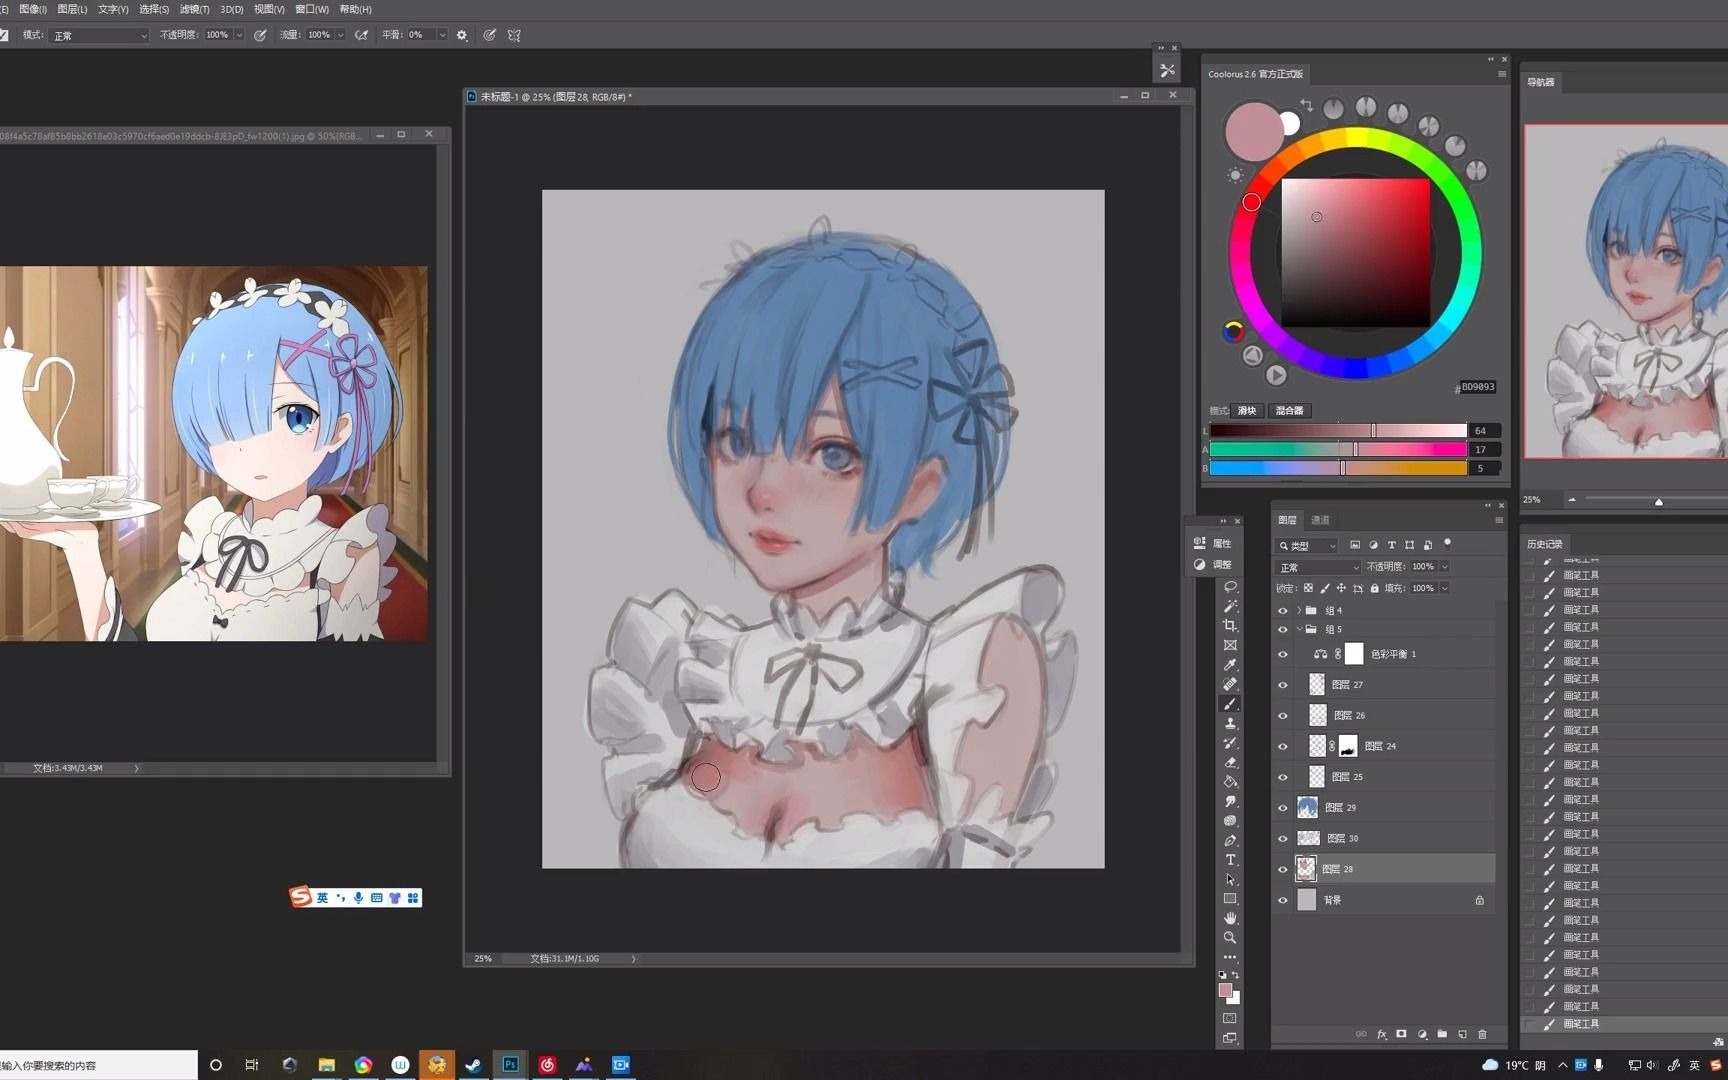Click the hex color field BD9093
1728x1080 pixels.
point(1477,387)
